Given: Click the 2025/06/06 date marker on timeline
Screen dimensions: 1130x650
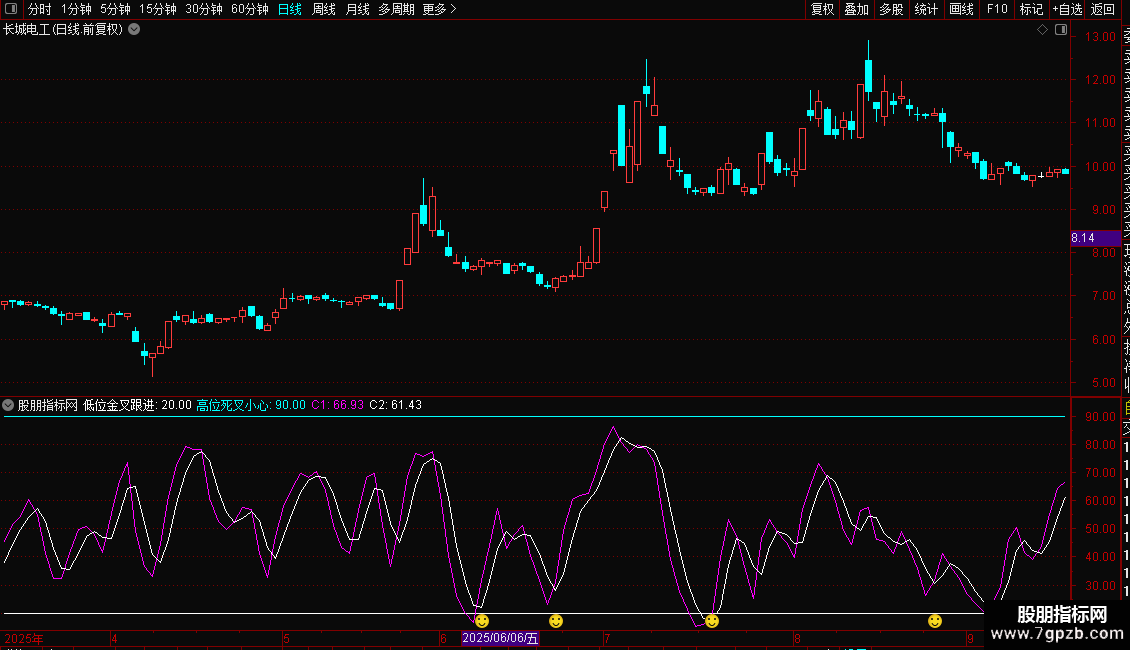Looking at the screenshot, I should click(500, 638).
